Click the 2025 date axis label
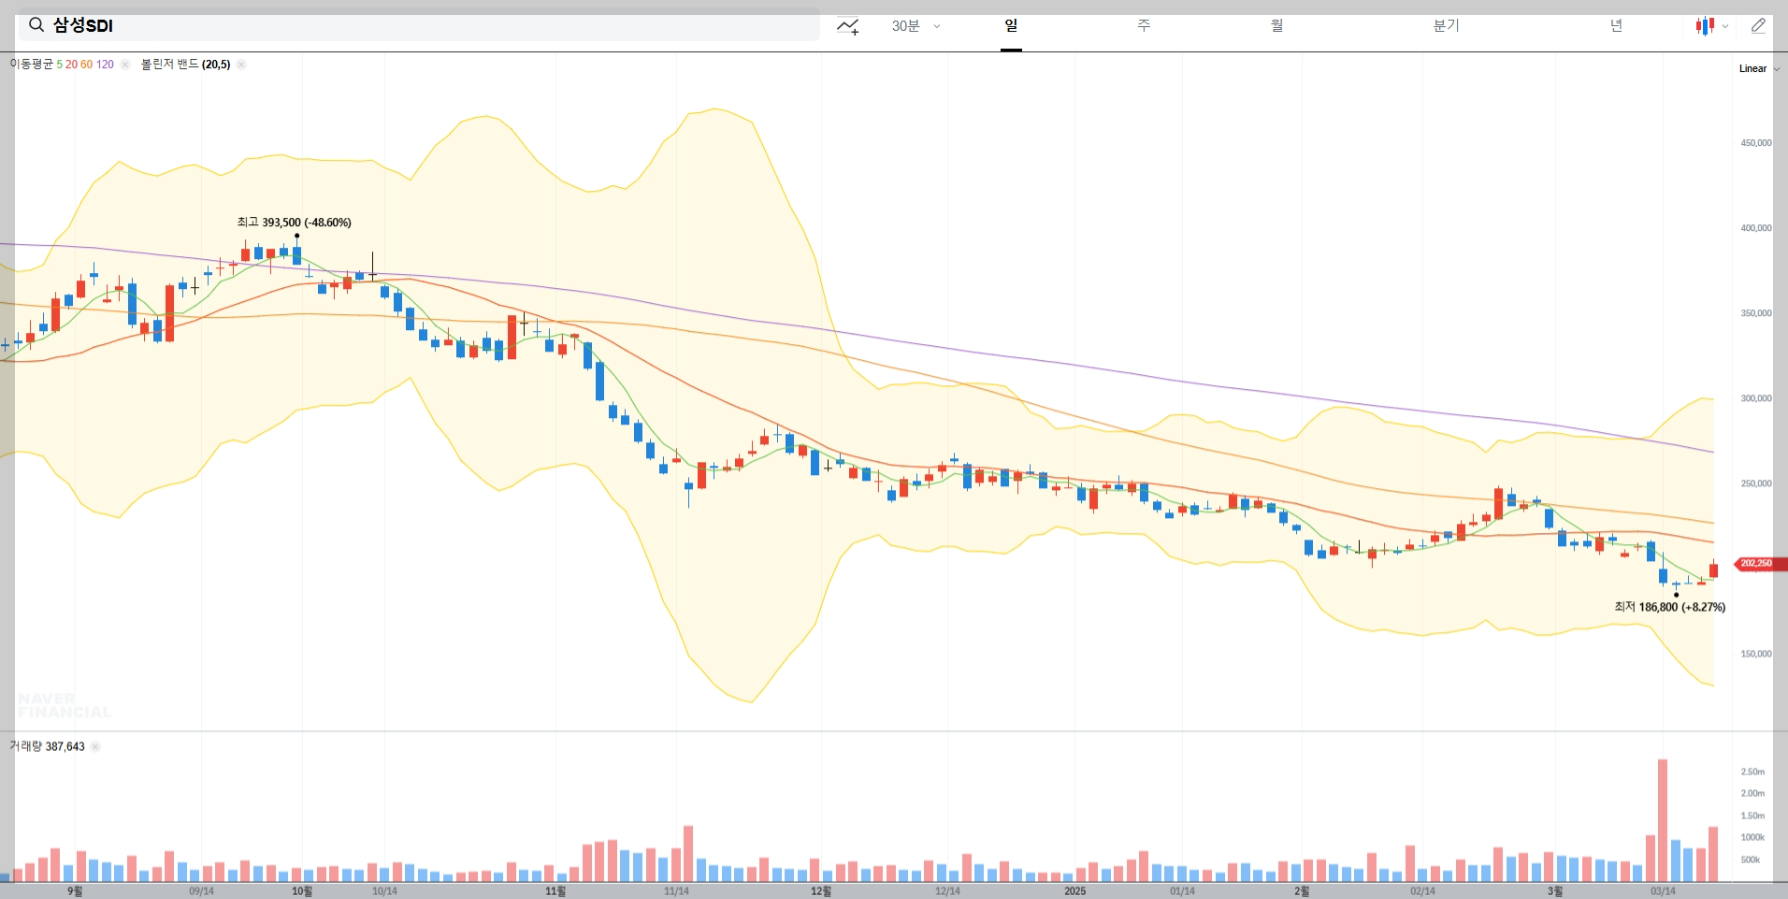Screen dimensions: 1788x899 [1075, 891]
